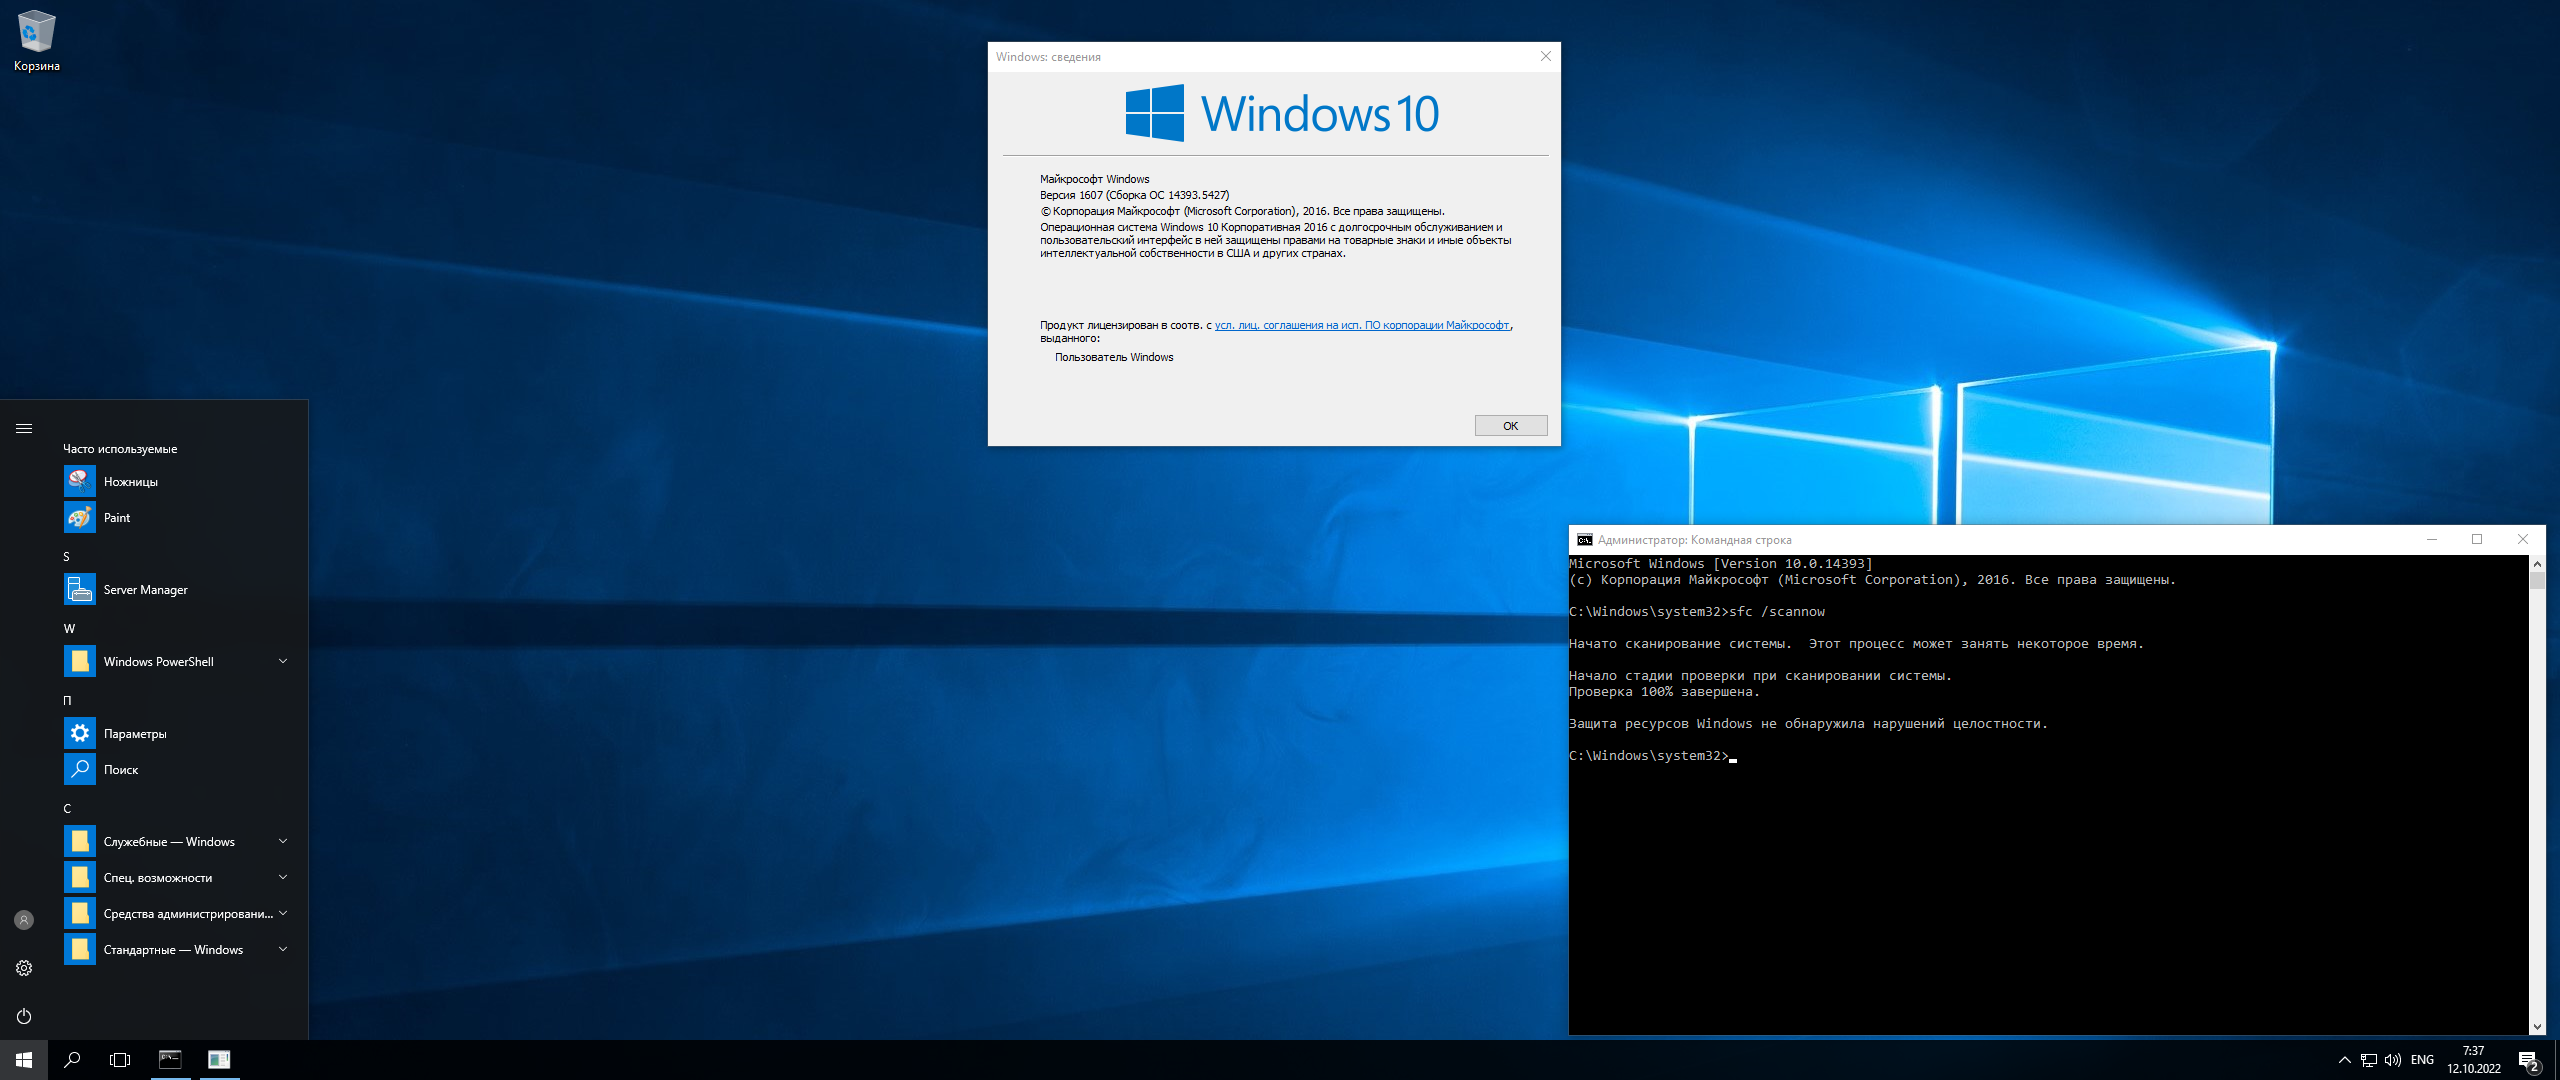Open Task View on the taskbar

pyautogui.click(x=120, y=1060)
